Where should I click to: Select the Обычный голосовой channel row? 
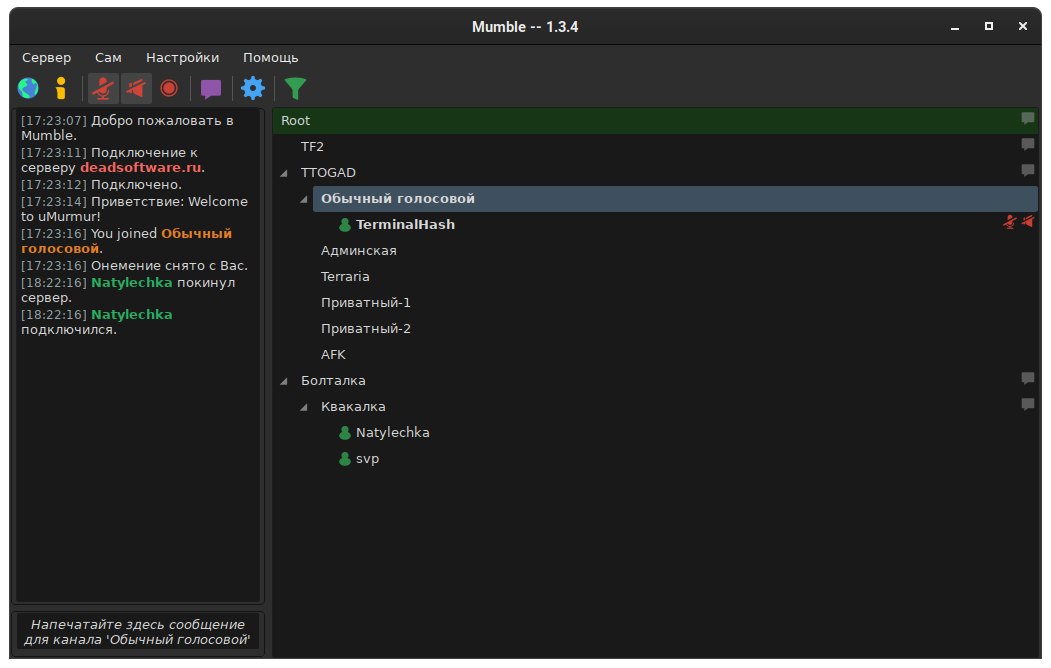point(675,199)
